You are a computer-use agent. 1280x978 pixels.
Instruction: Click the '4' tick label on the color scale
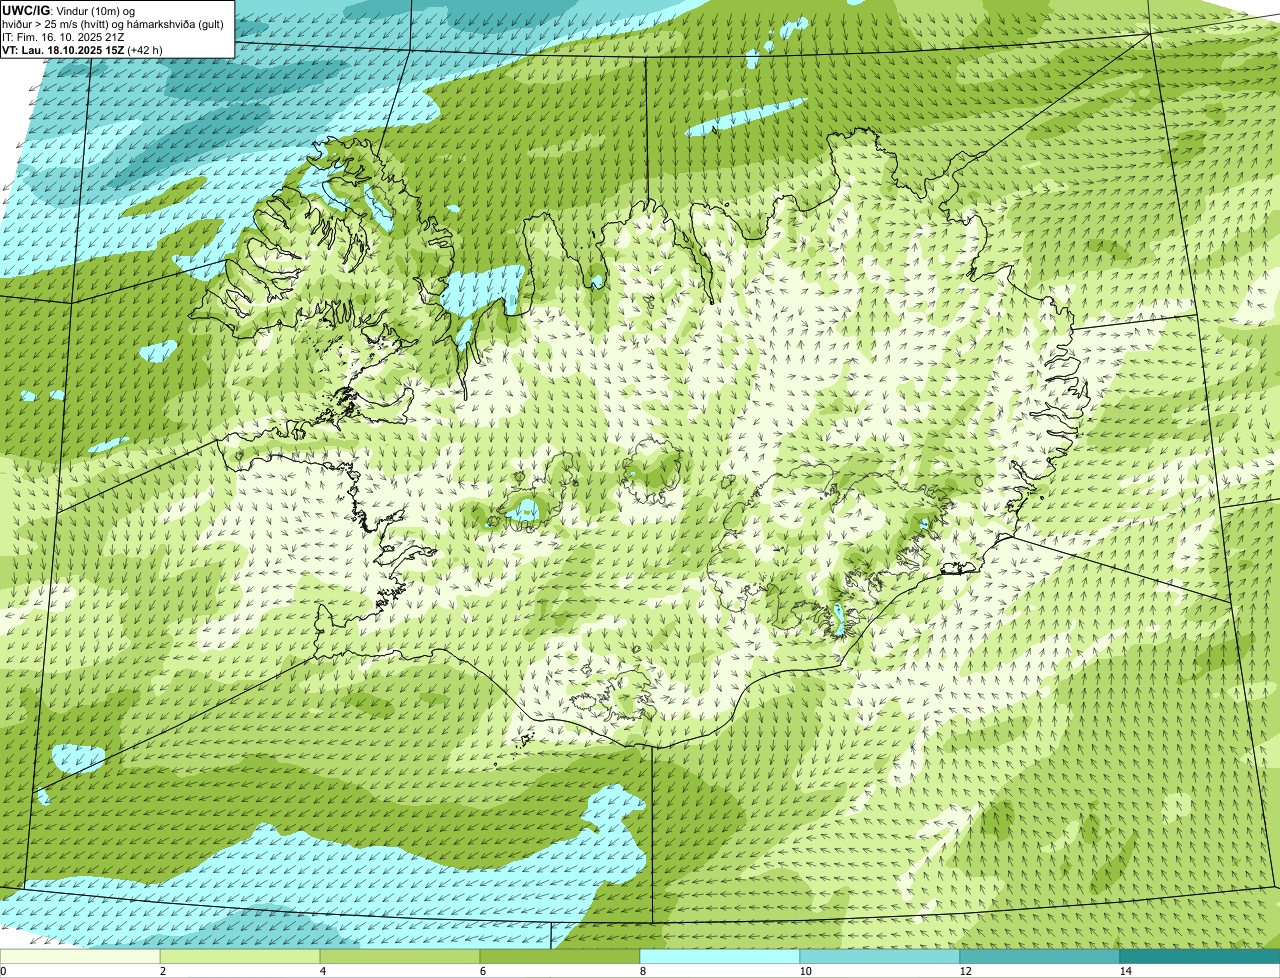point(323,971)
